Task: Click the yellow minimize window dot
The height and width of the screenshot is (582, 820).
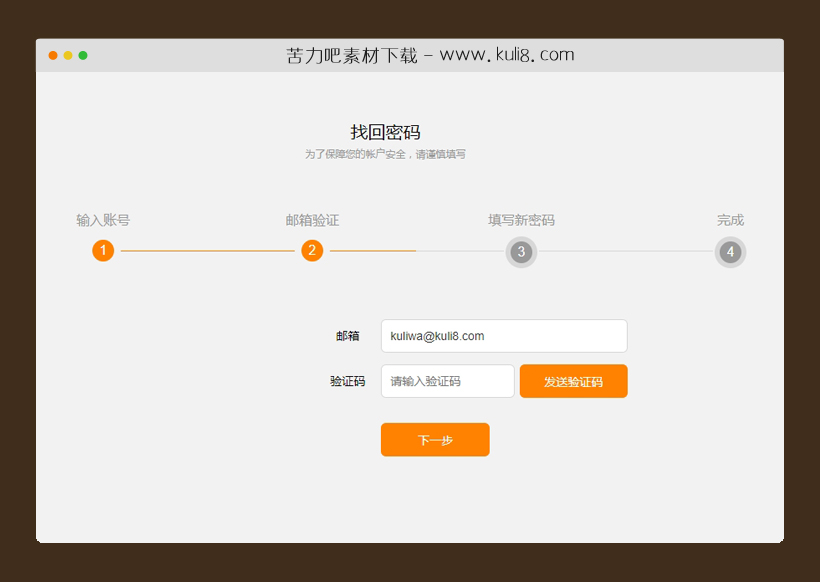Action: (x=68, y=55)
